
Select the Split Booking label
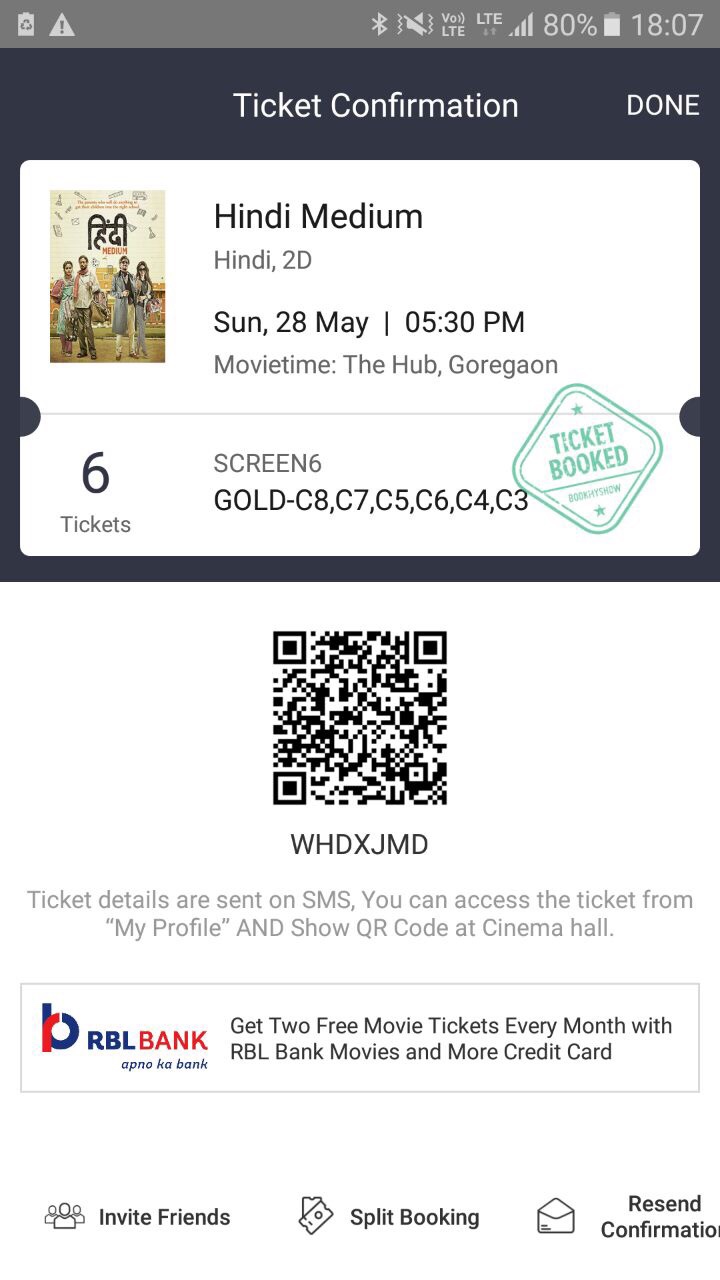coord(415,1217)
